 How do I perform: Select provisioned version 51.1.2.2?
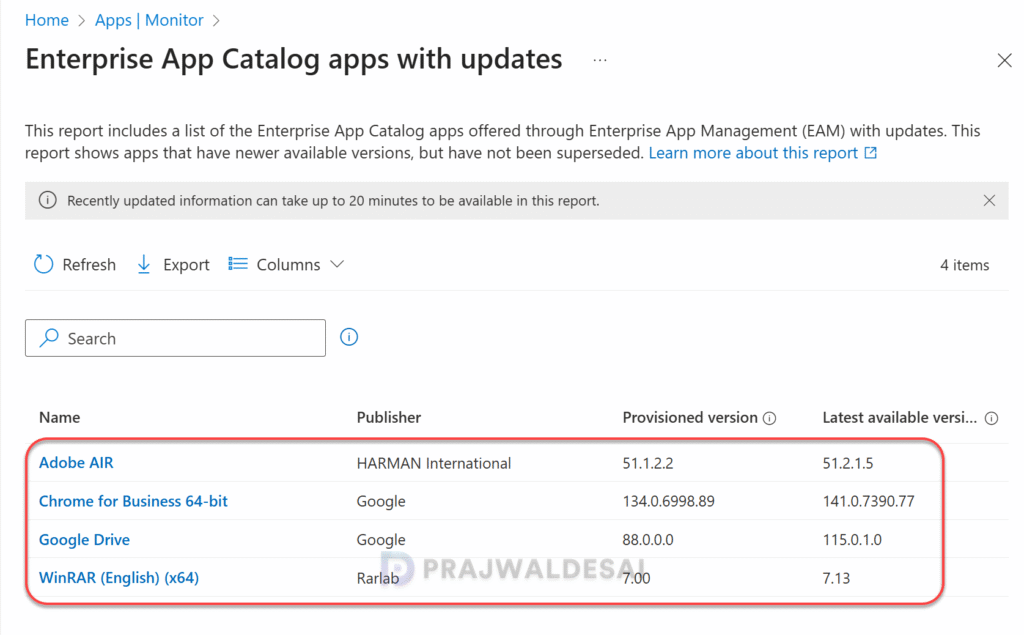[x=648, y=463]
